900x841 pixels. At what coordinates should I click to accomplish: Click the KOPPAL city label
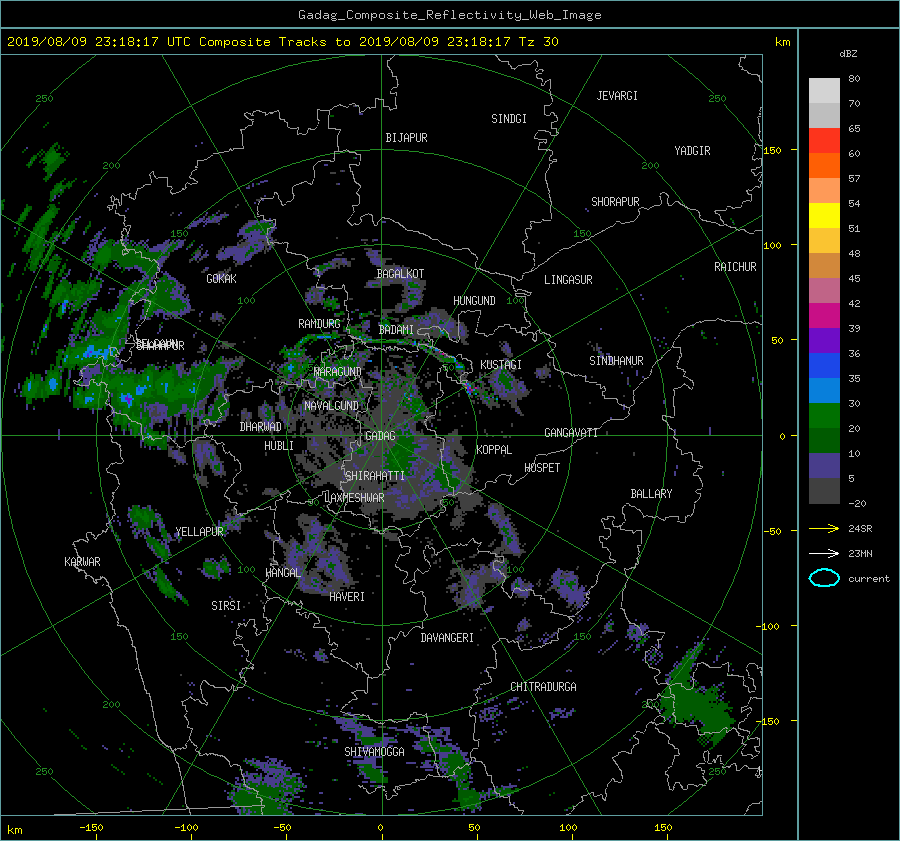pos(494,450)
